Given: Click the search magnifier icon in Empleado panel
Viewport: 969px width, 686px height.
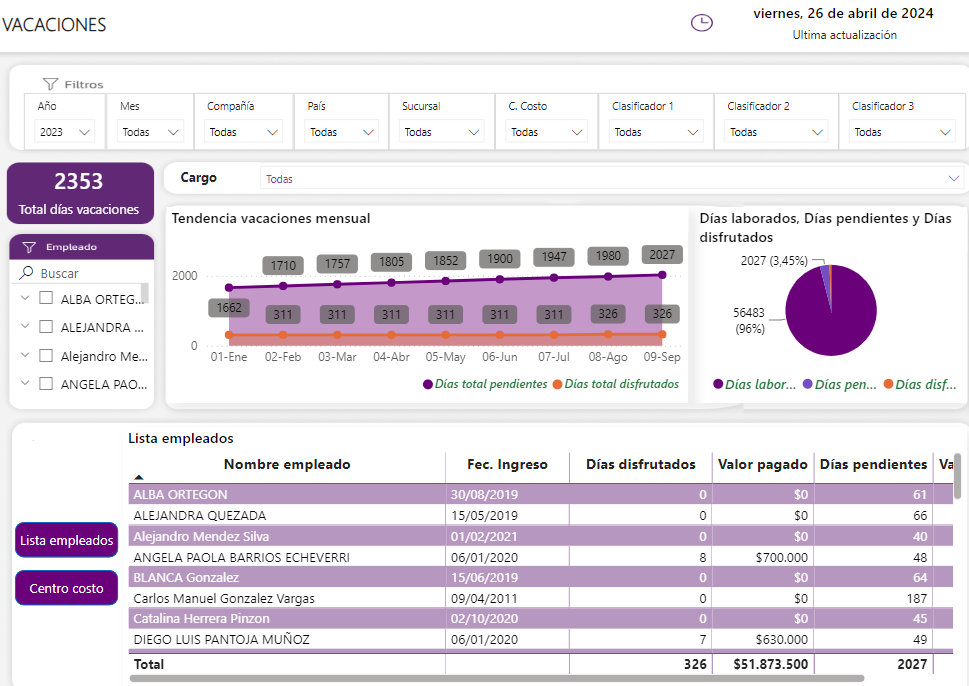Looking at the screenshot, I should click(27, 273).
